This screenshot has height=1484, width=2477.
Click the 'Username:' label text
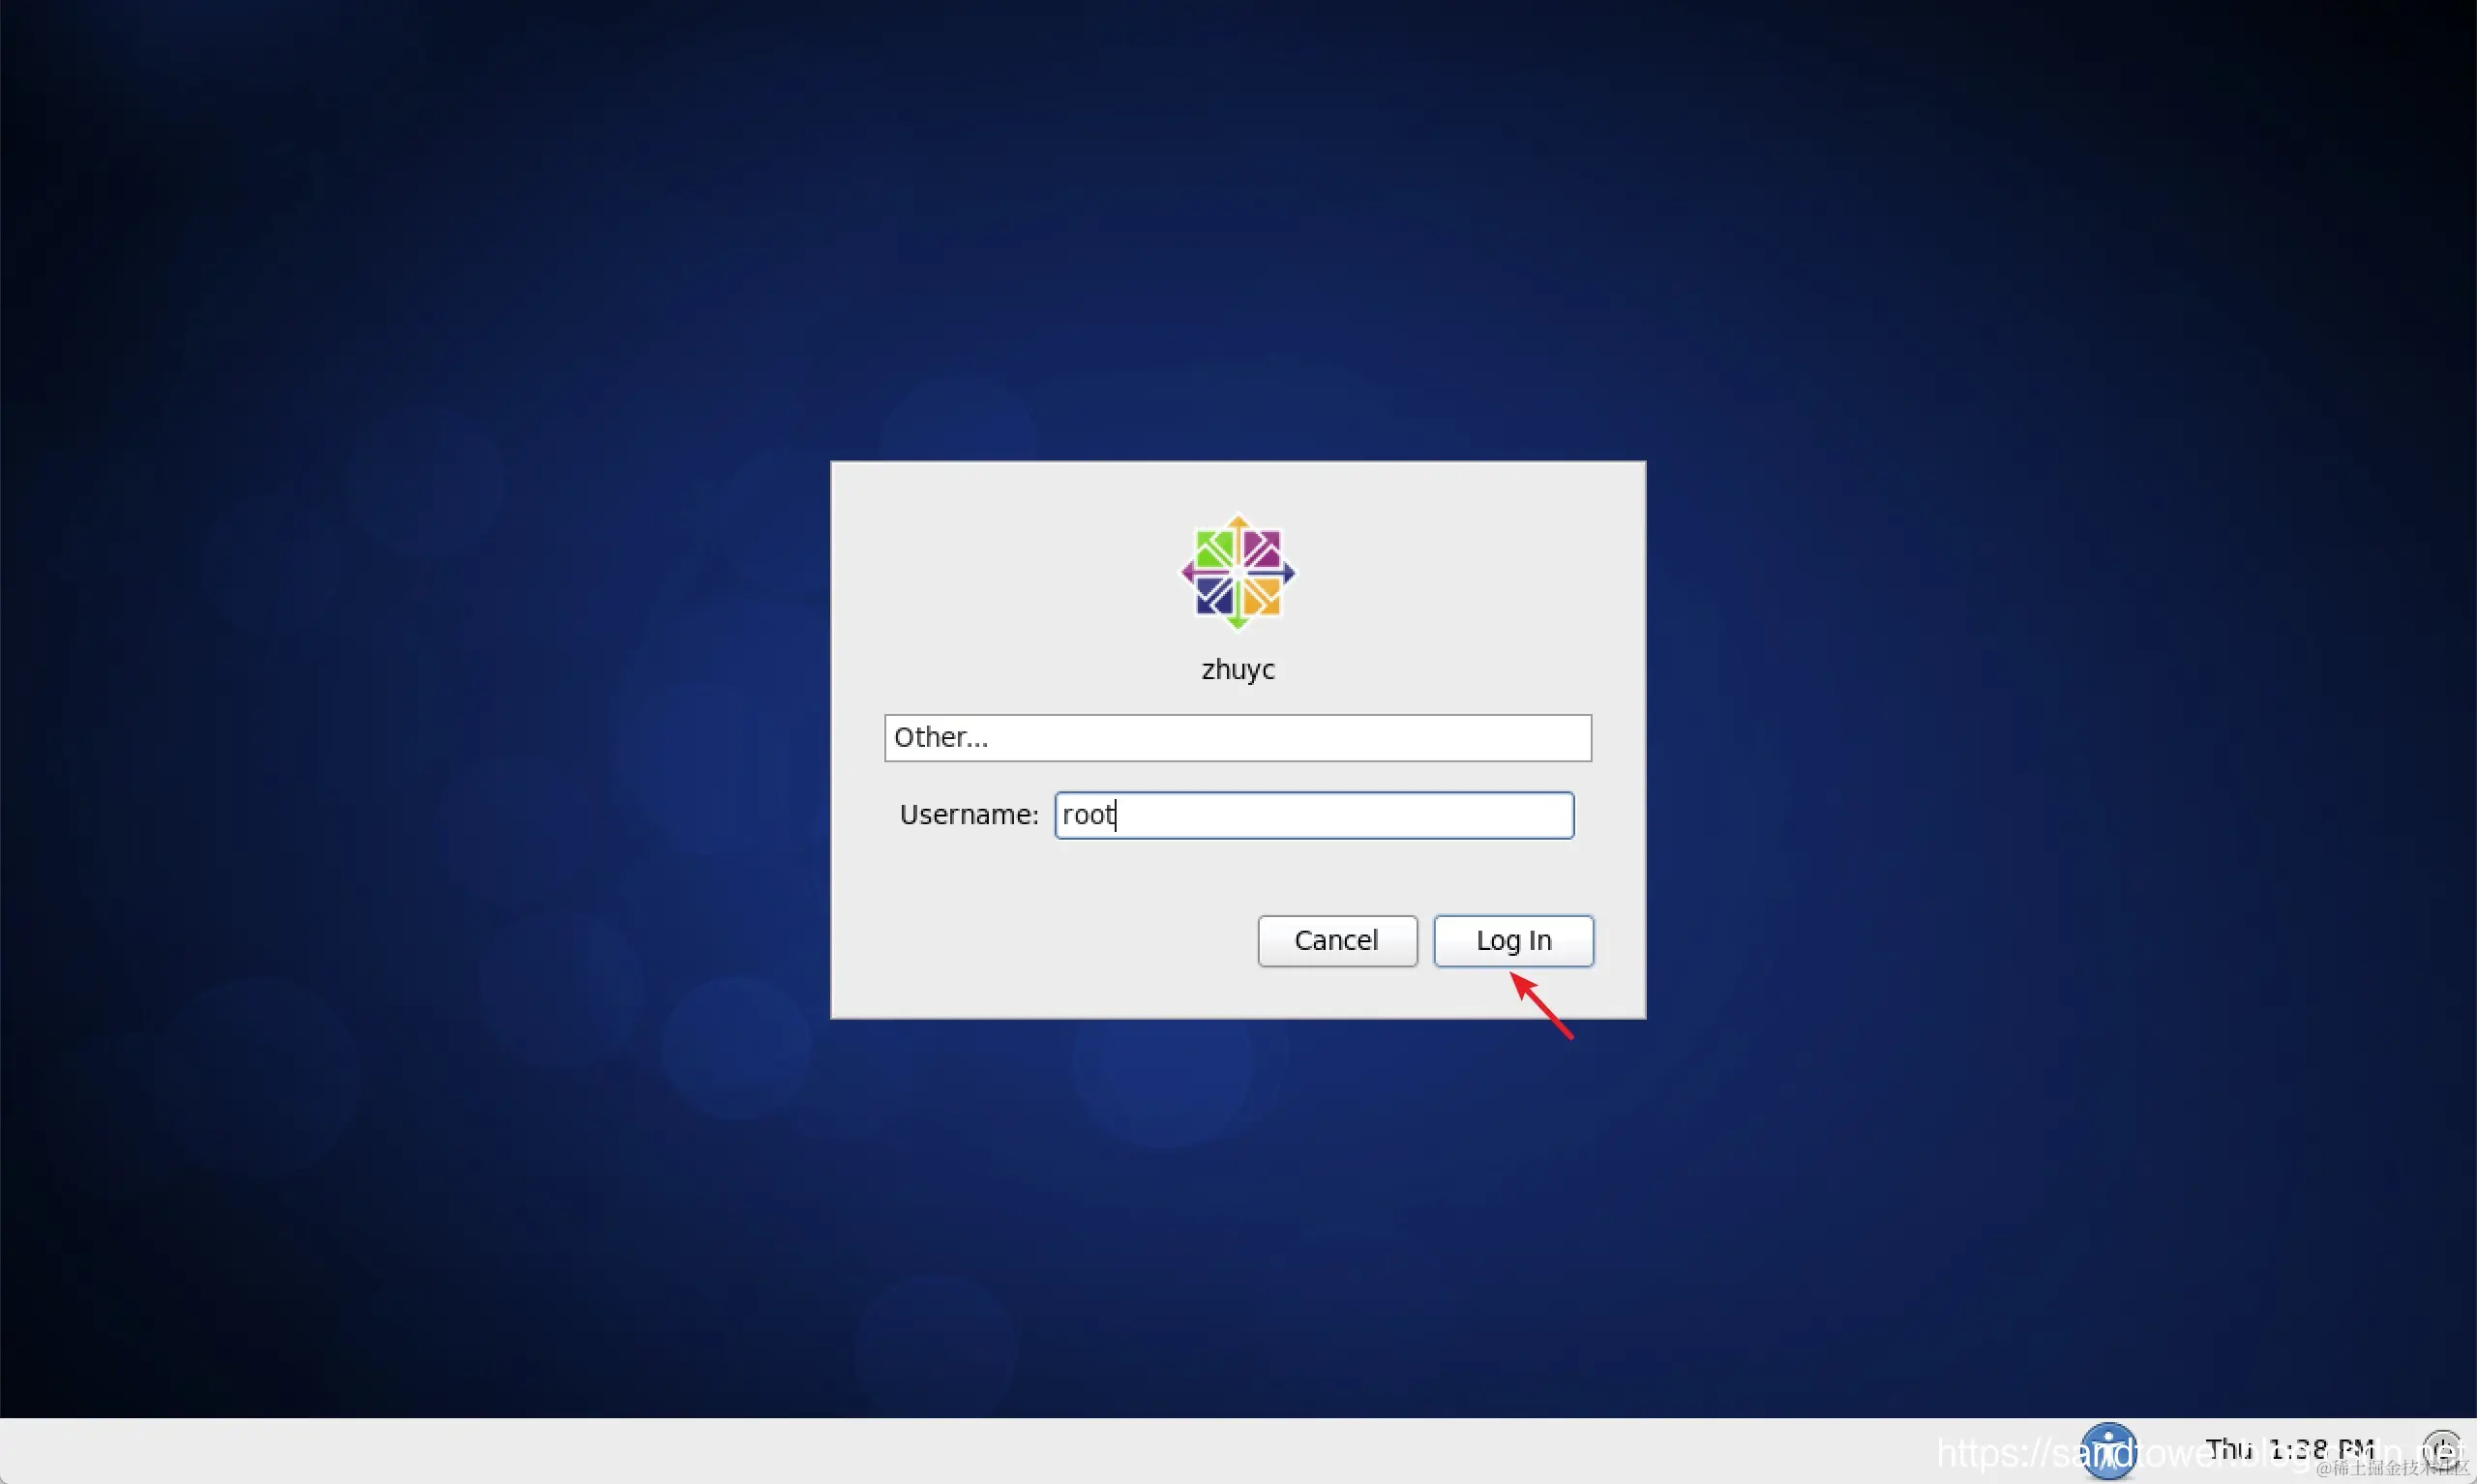coord(968,815)
